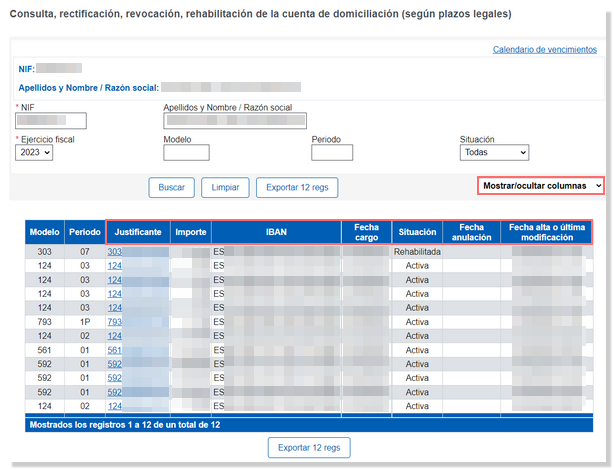This screenshot has height=470, width=614.
Task: Open the justificante link starting with 793
Action: 115,323
